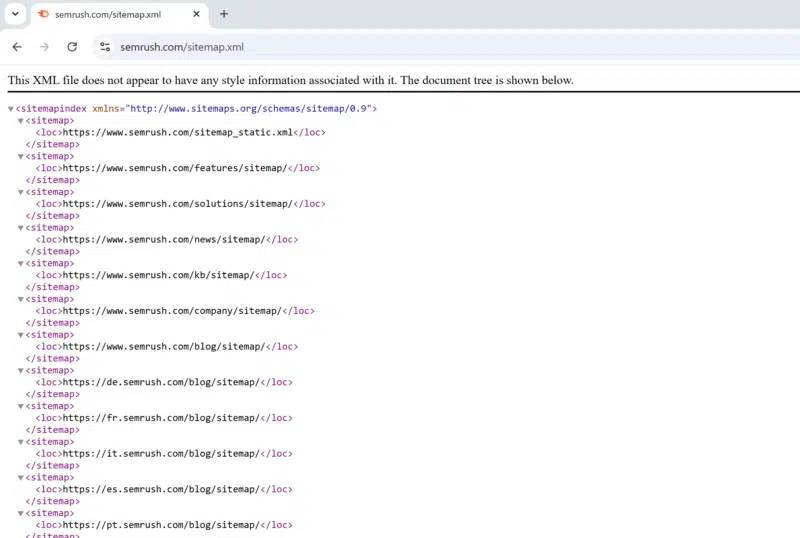Click the it.semrush.com/blog/sitemap/ URL text
This screenshot has height=538, width=800.
pyautogui.click(x=161, y=454)
